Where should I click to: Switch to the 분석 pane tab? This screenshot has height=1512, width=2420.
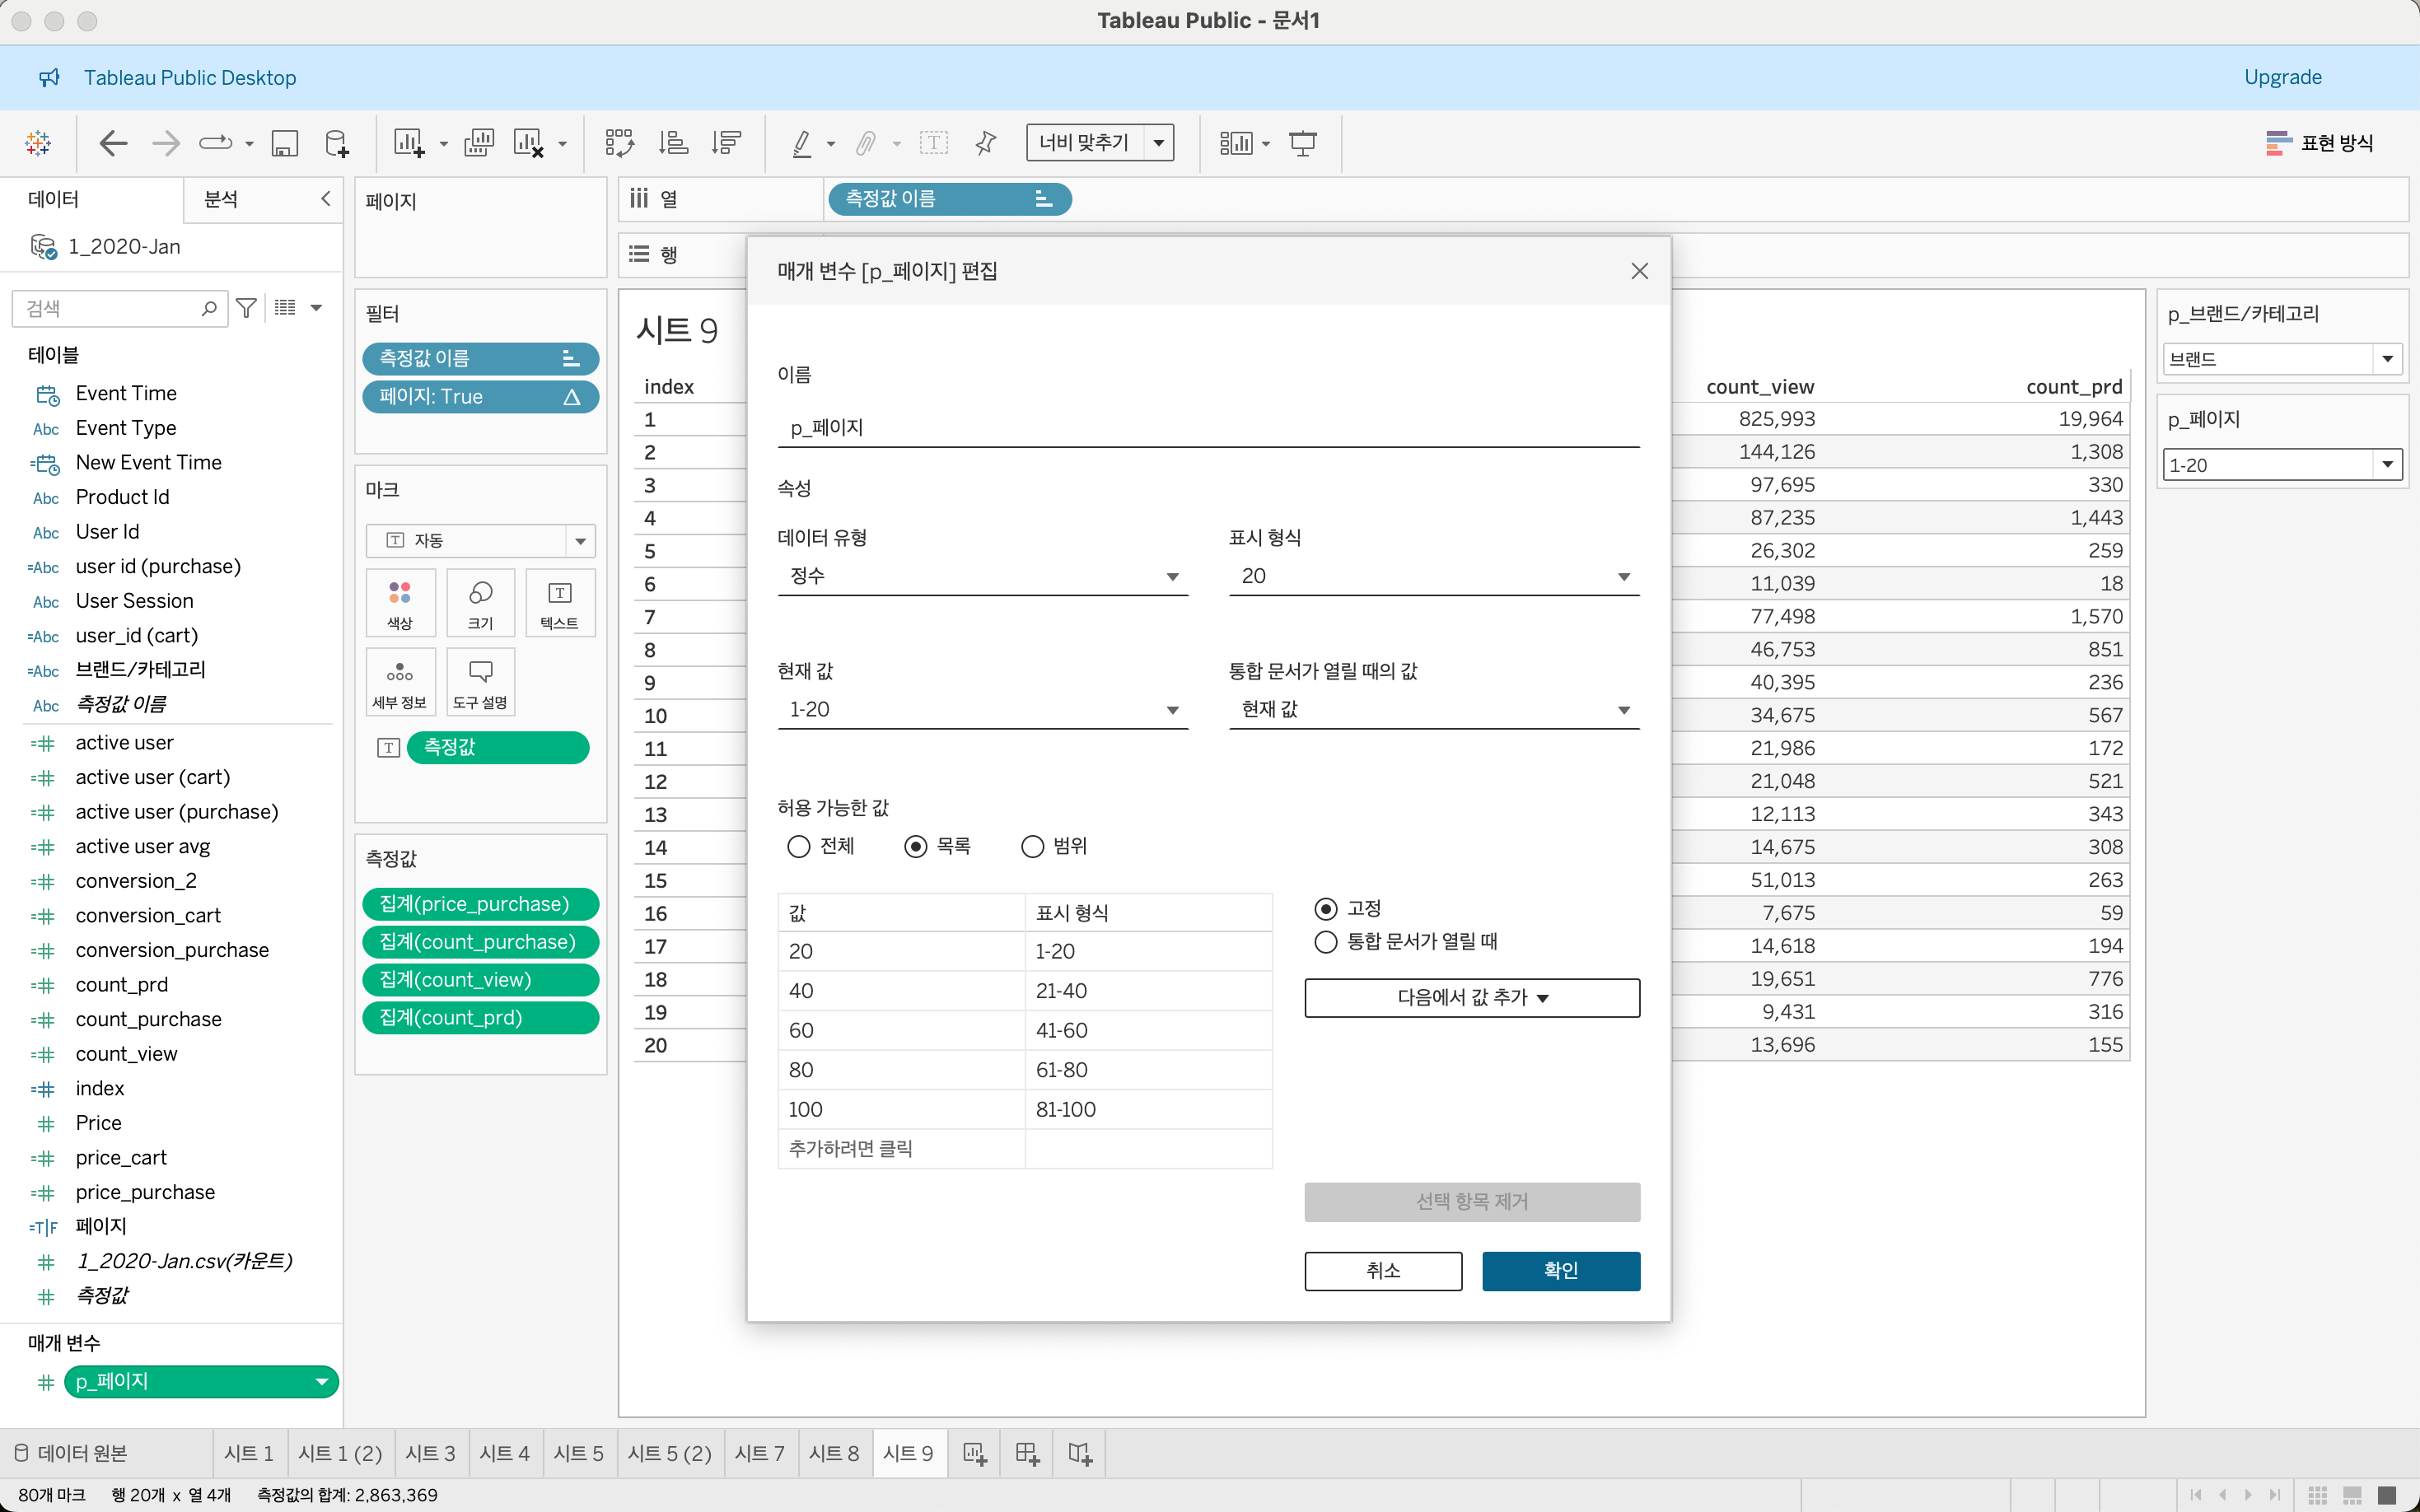(x=221, y=199)
